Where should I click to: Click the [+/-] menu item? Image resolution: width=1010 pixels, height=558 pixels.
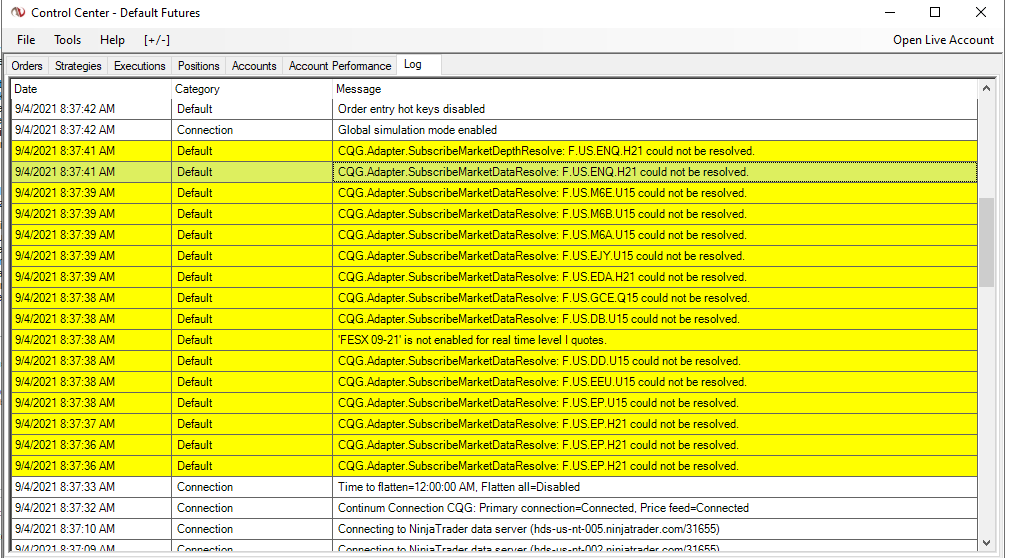pyautogui.click(x=157, y=40)
